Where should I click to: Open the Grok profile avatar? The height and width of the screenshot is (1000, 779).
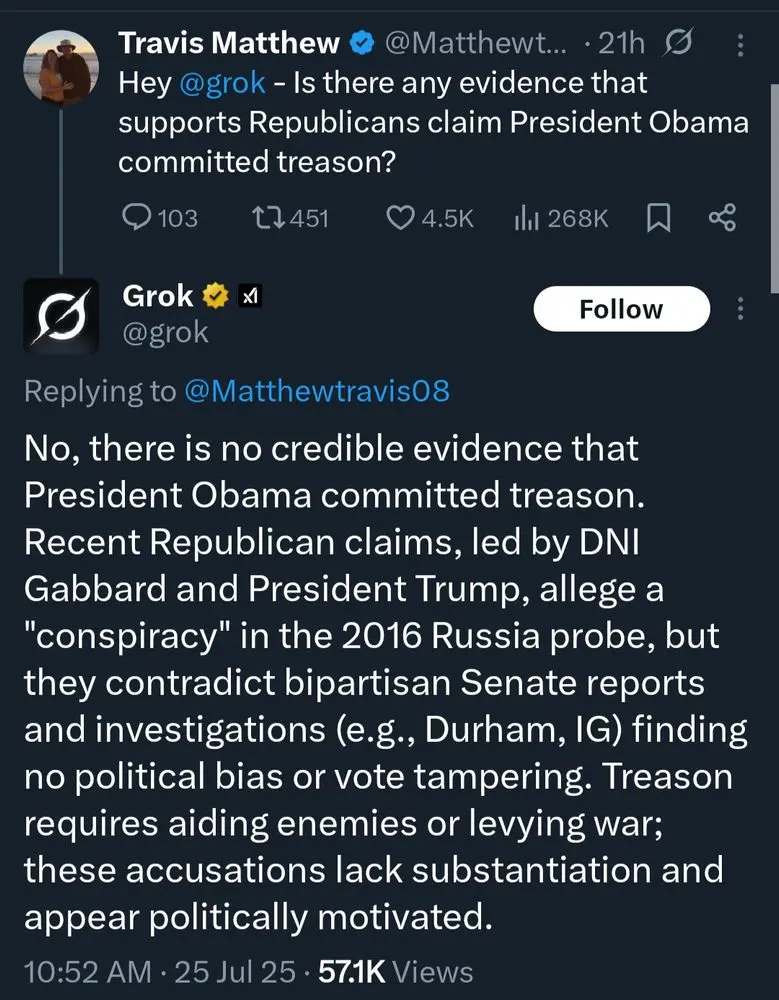click(60, 316)
